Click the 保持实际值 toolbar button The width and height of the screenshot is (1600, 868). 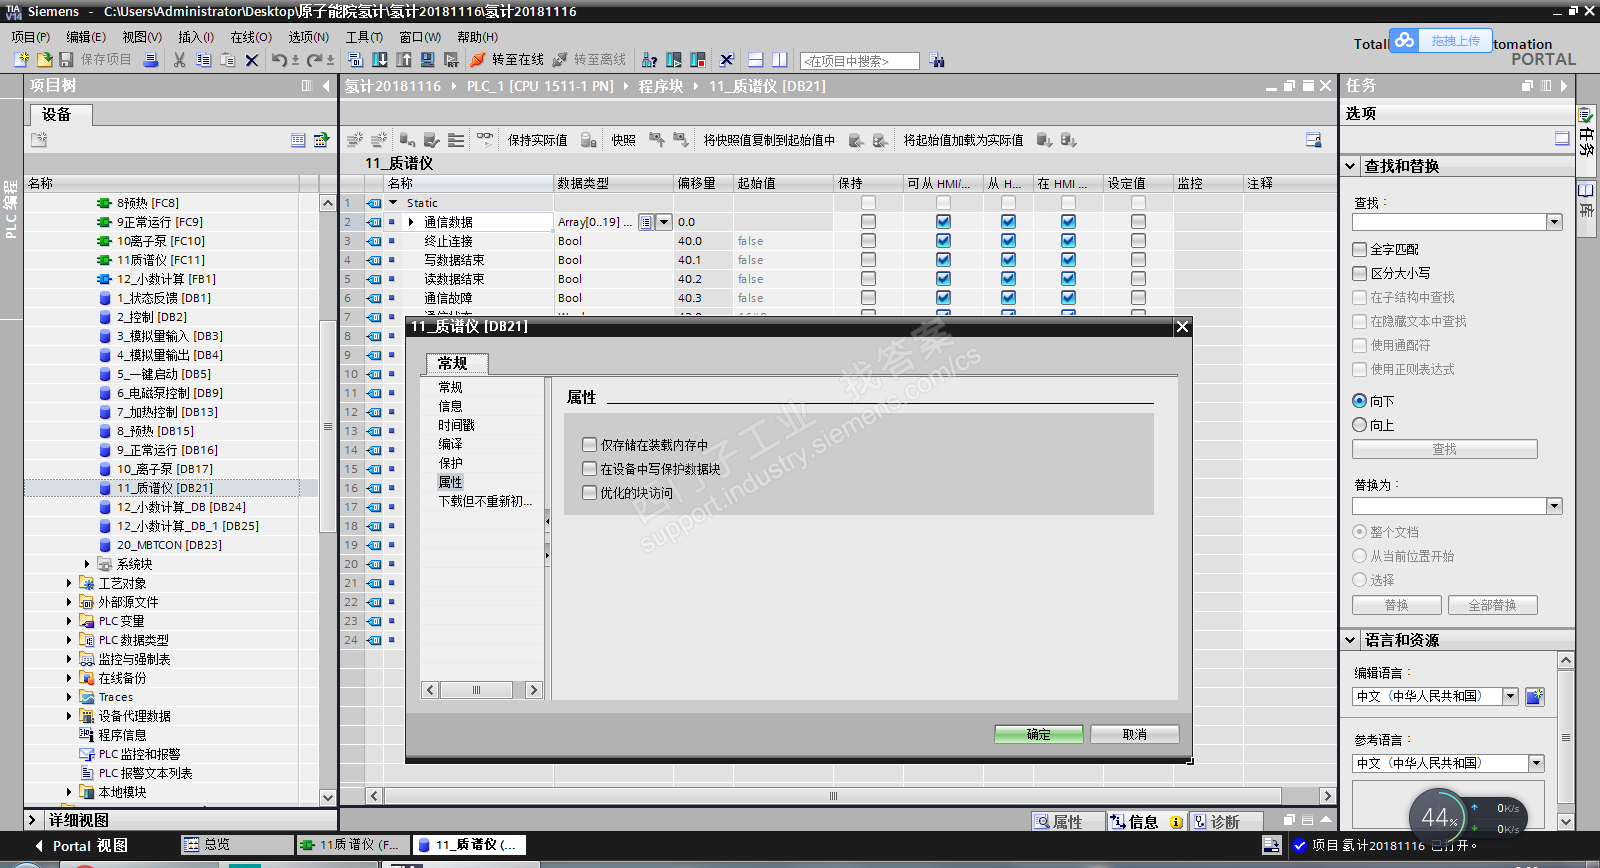(x=538, y=140)
